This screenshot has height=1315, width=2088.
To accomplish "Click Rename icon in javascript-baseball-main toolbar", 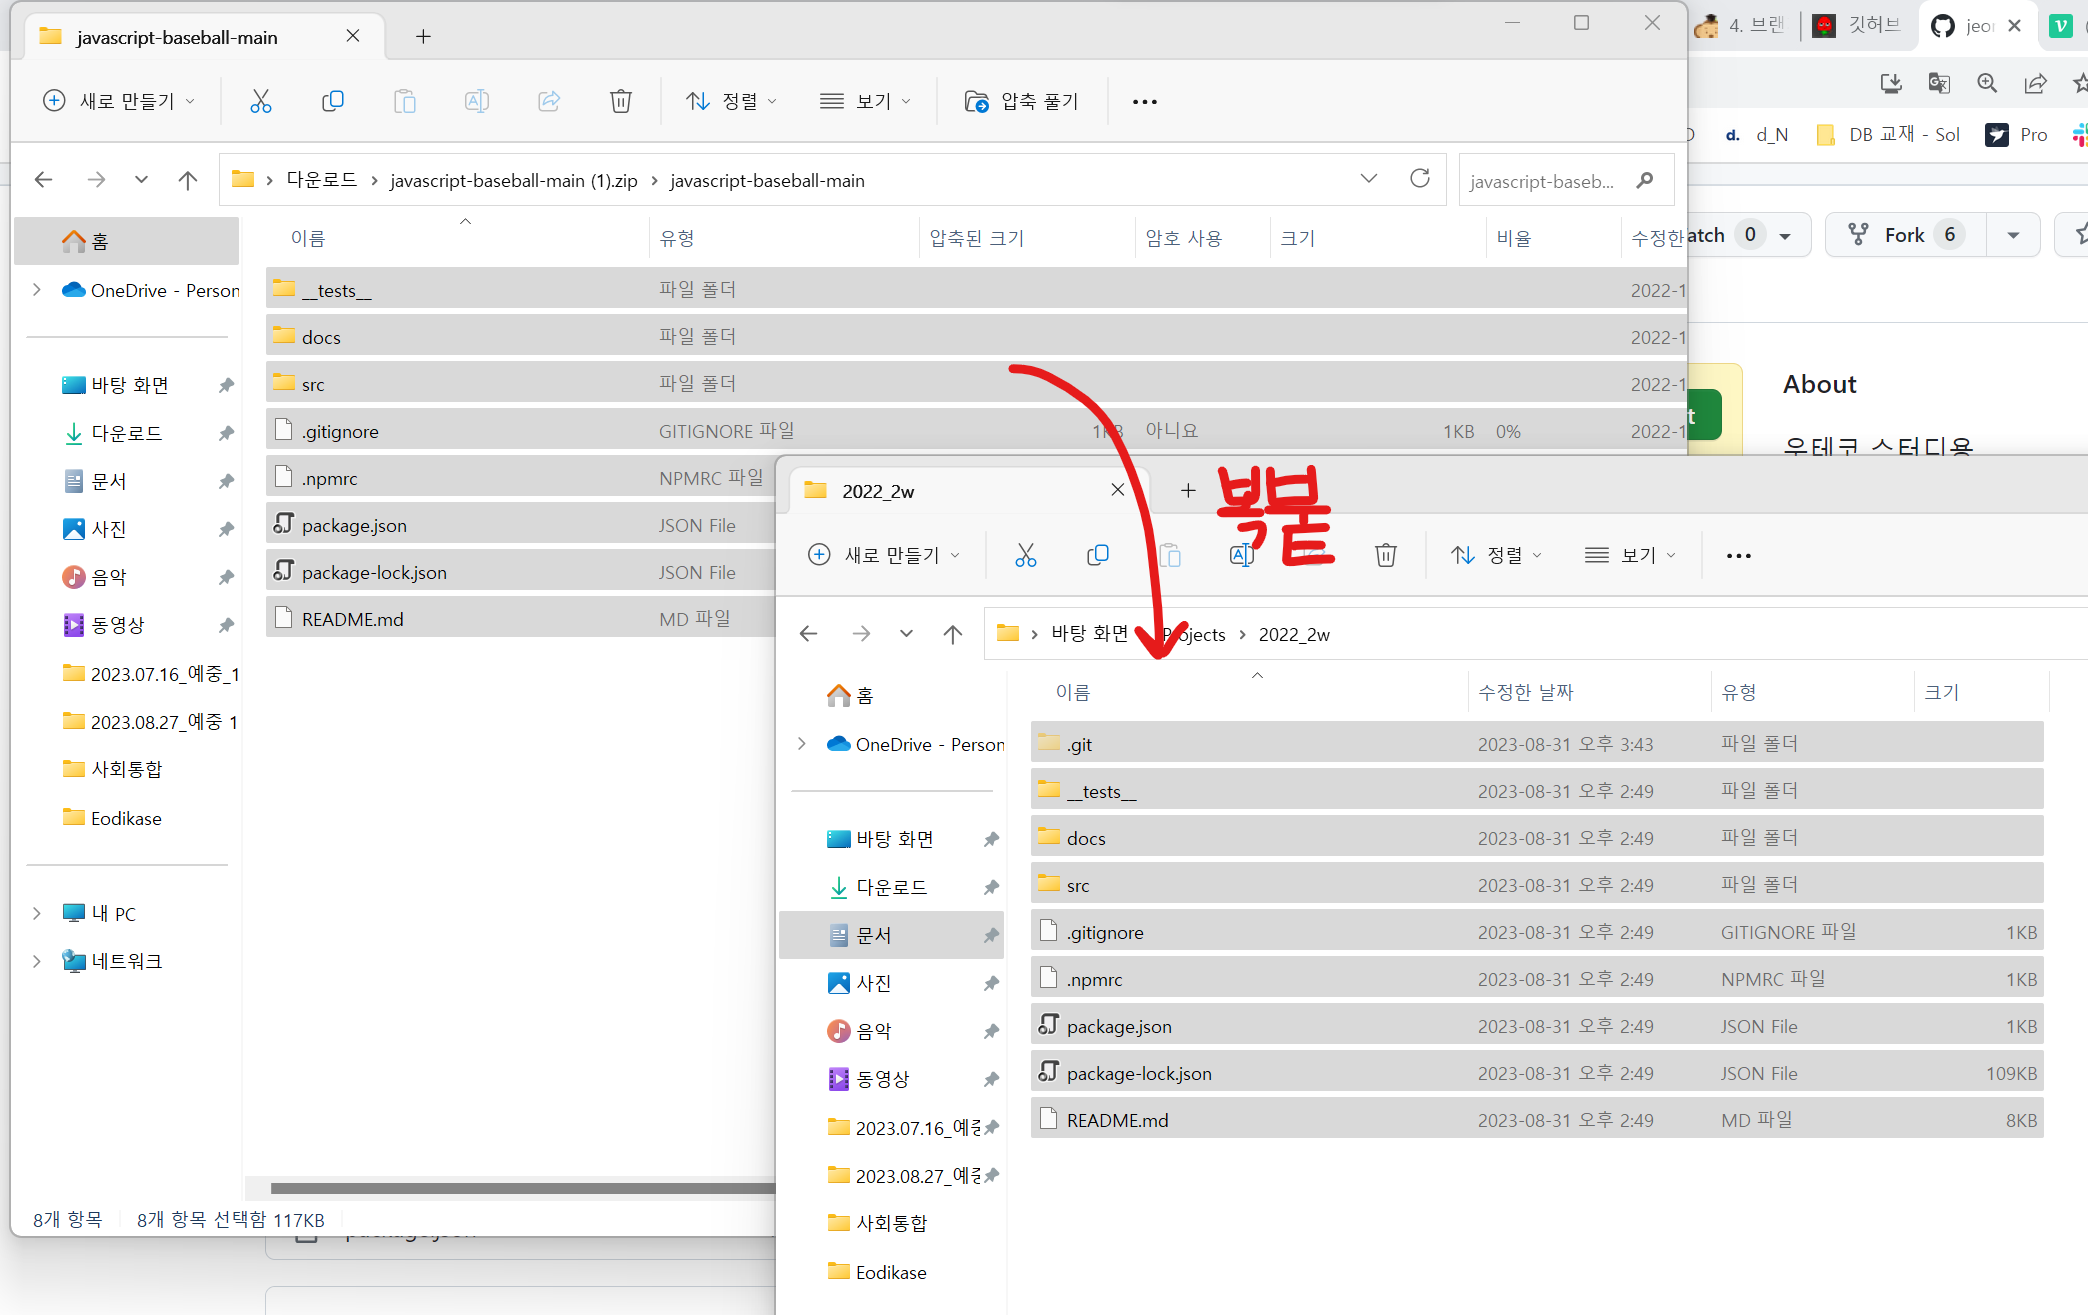I will point(477,101).
